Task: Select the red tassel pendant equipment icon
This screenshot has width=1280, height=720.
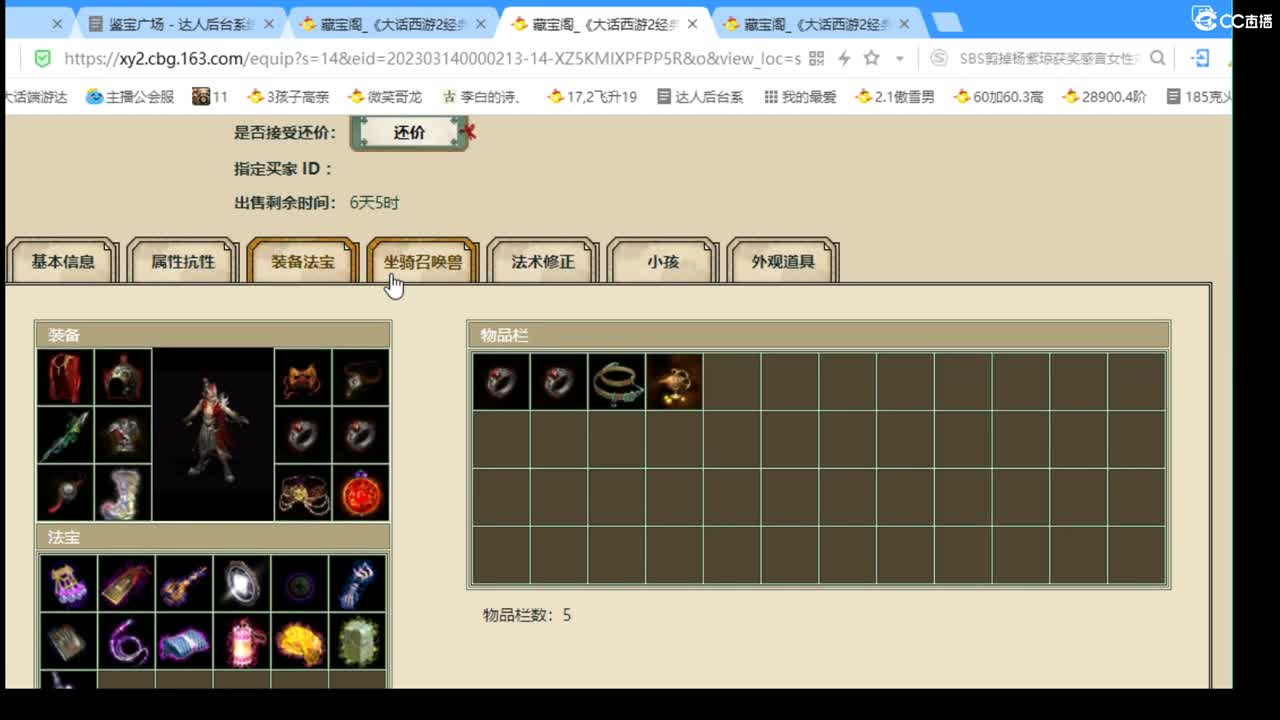Action: coord(65,493)
